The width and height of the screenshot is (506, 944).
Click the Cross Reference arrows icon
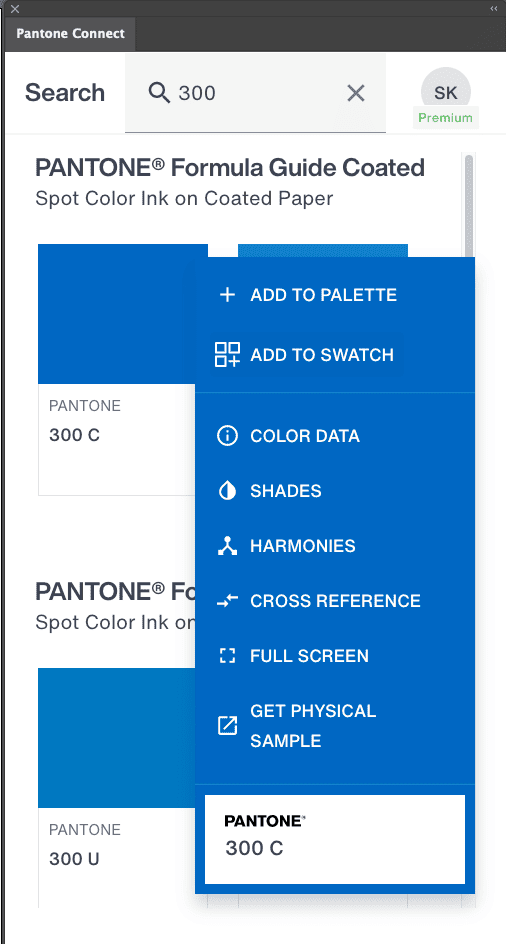[227, 601]
